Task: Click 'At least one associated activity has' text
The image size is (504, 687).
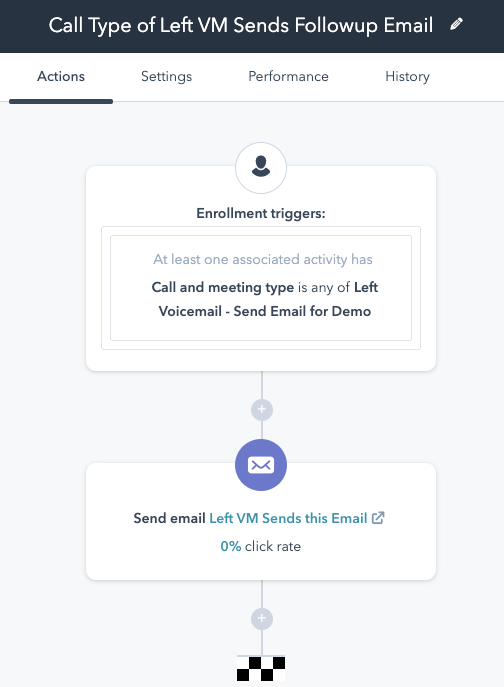Action: click(x=263, y=259)
